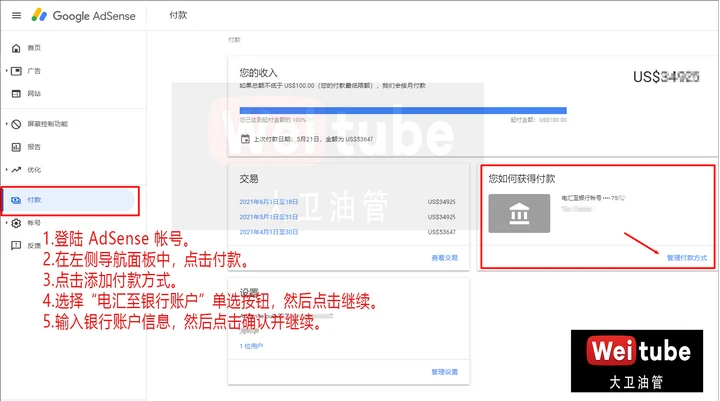This screenshot has width=720, height=401.
Task: Click the 您如何获得付款 card heading
Action: (522, 179)
